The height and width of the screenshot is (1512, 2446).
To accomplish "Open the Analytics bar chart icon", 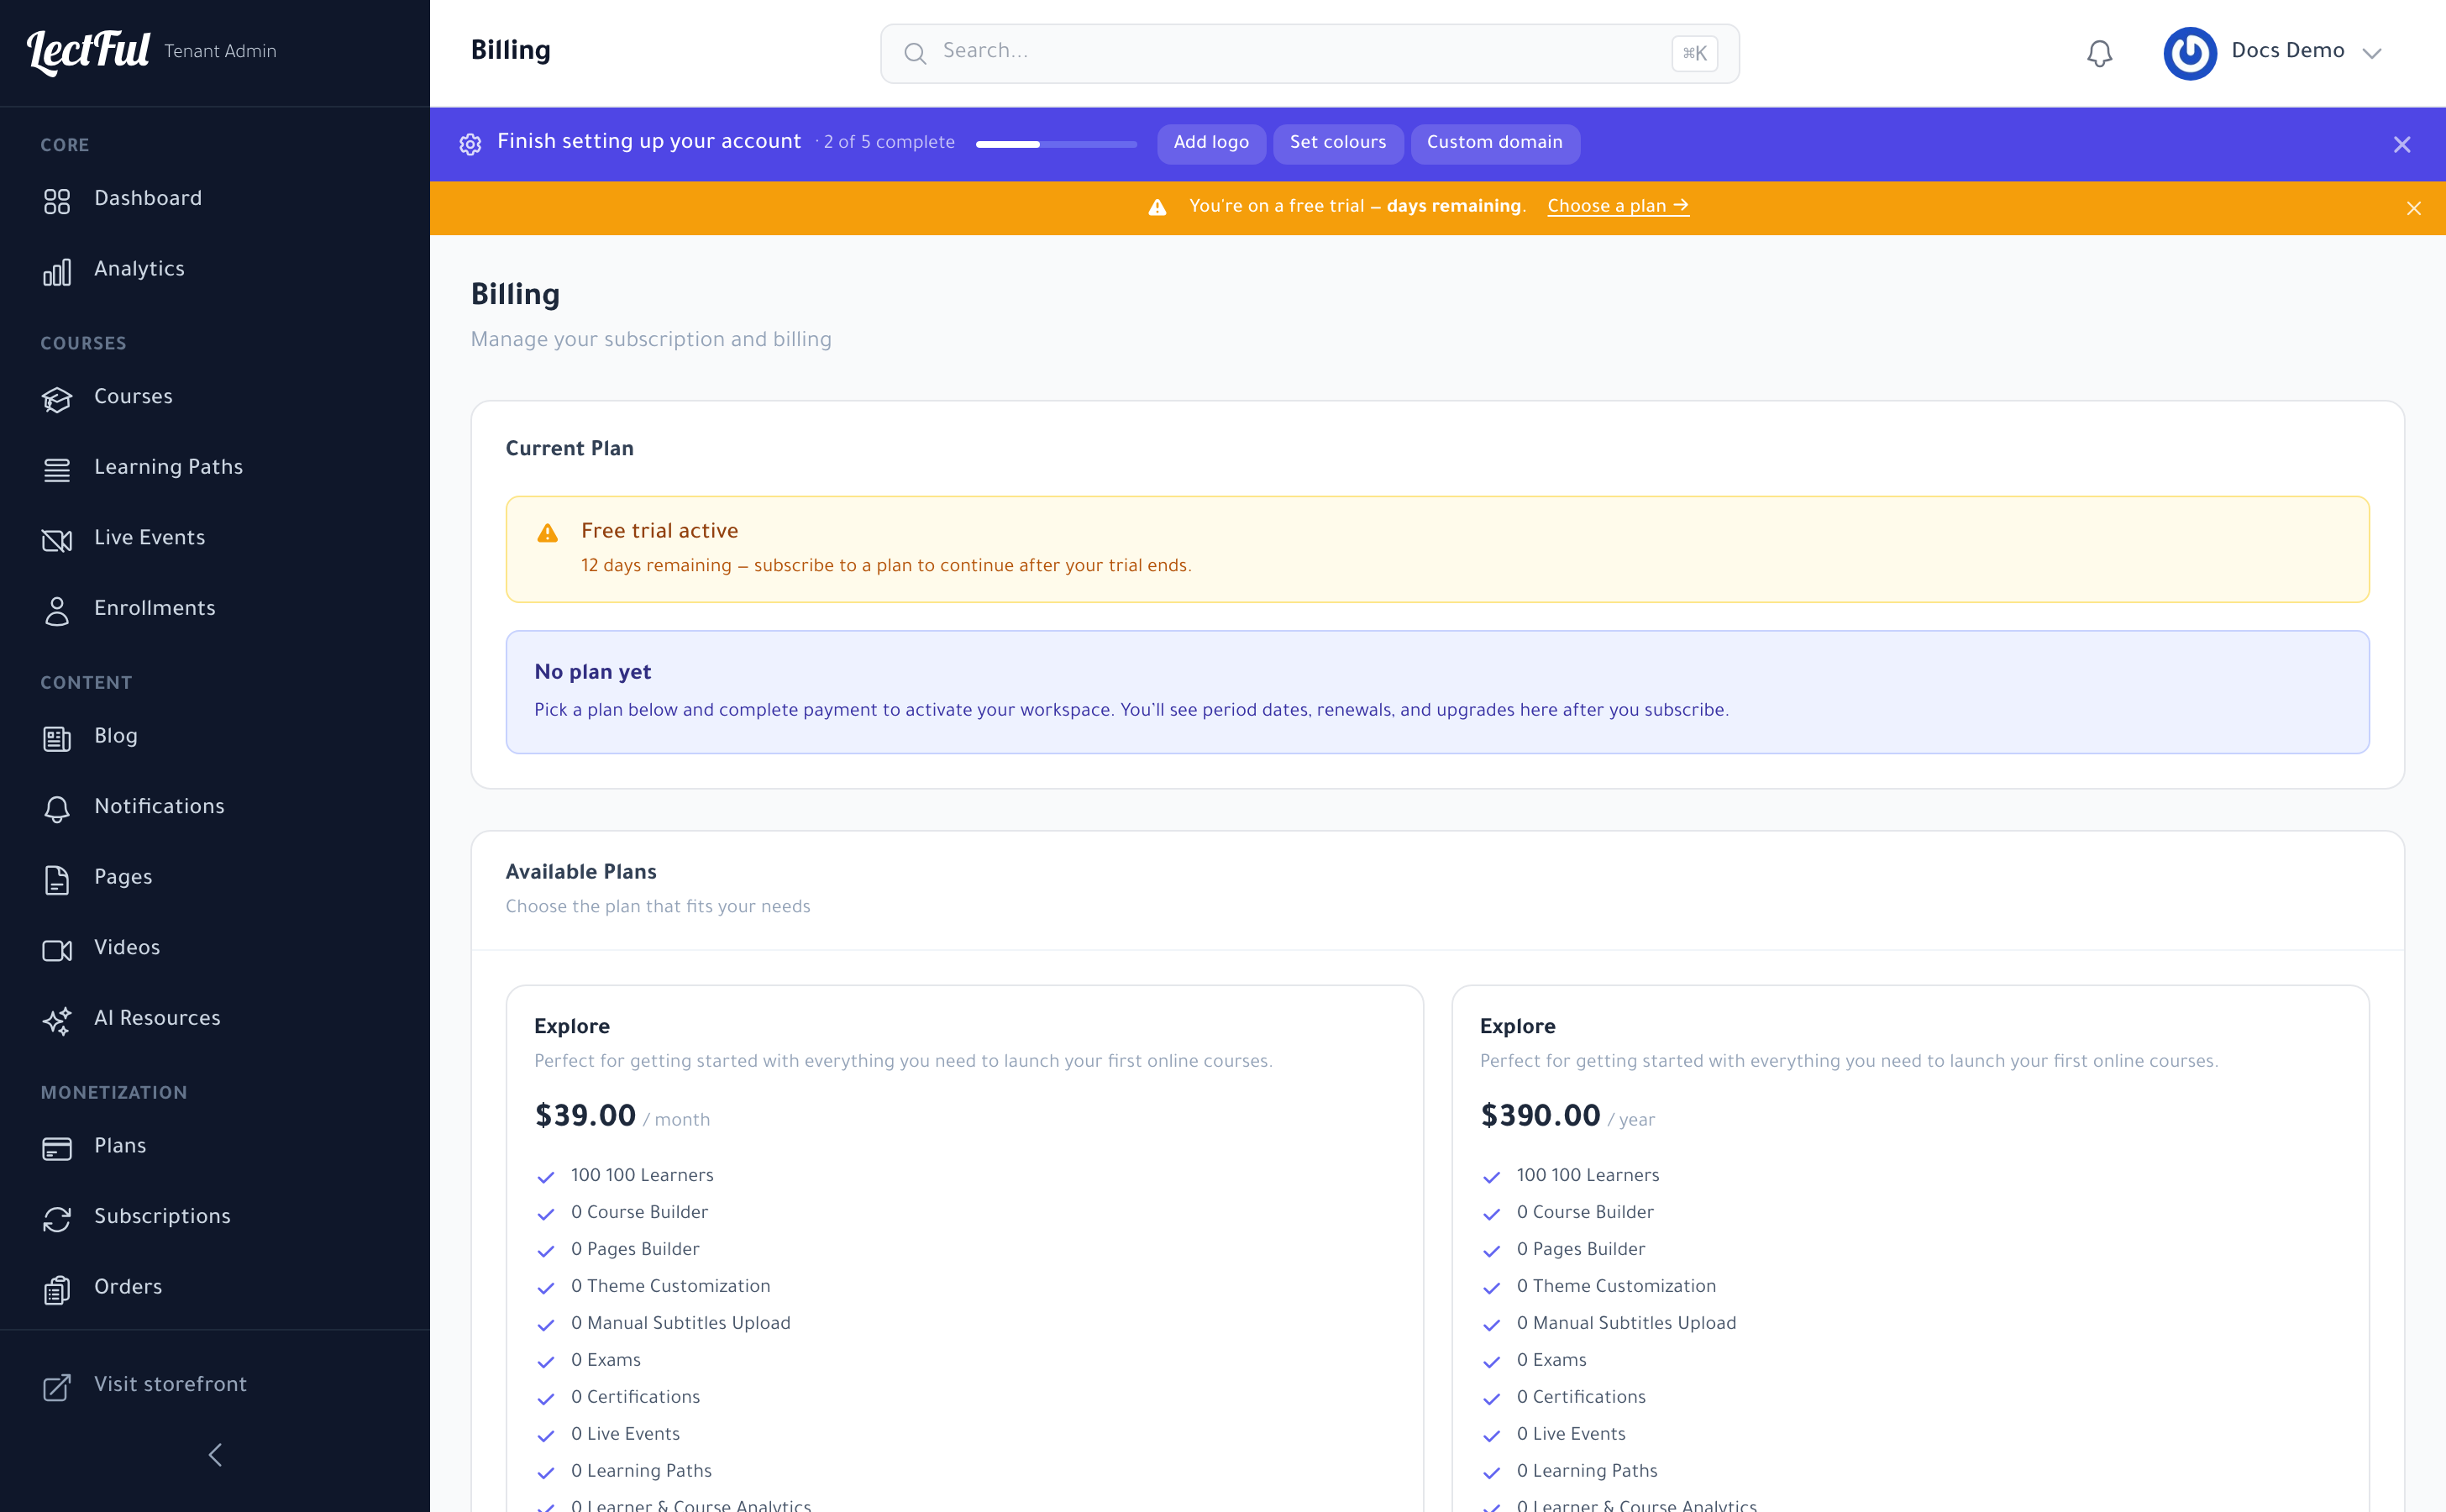I will (x=57, y=271).
